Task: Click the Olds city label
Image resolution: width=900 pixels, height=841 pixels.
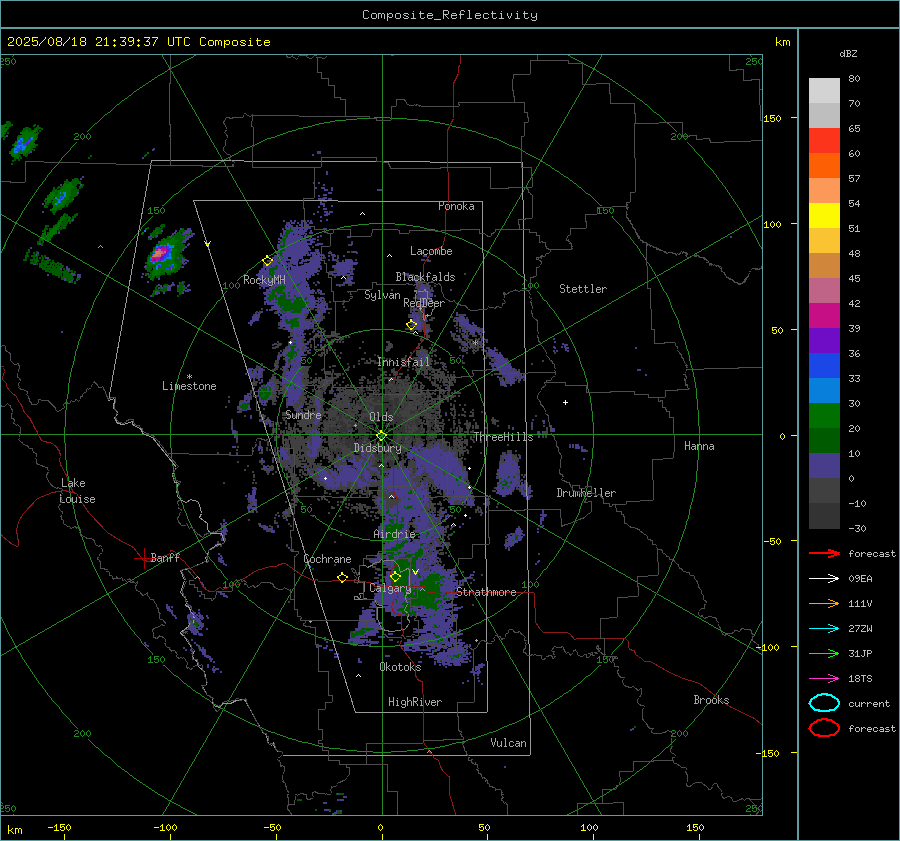Action: [x=381, y=417]
